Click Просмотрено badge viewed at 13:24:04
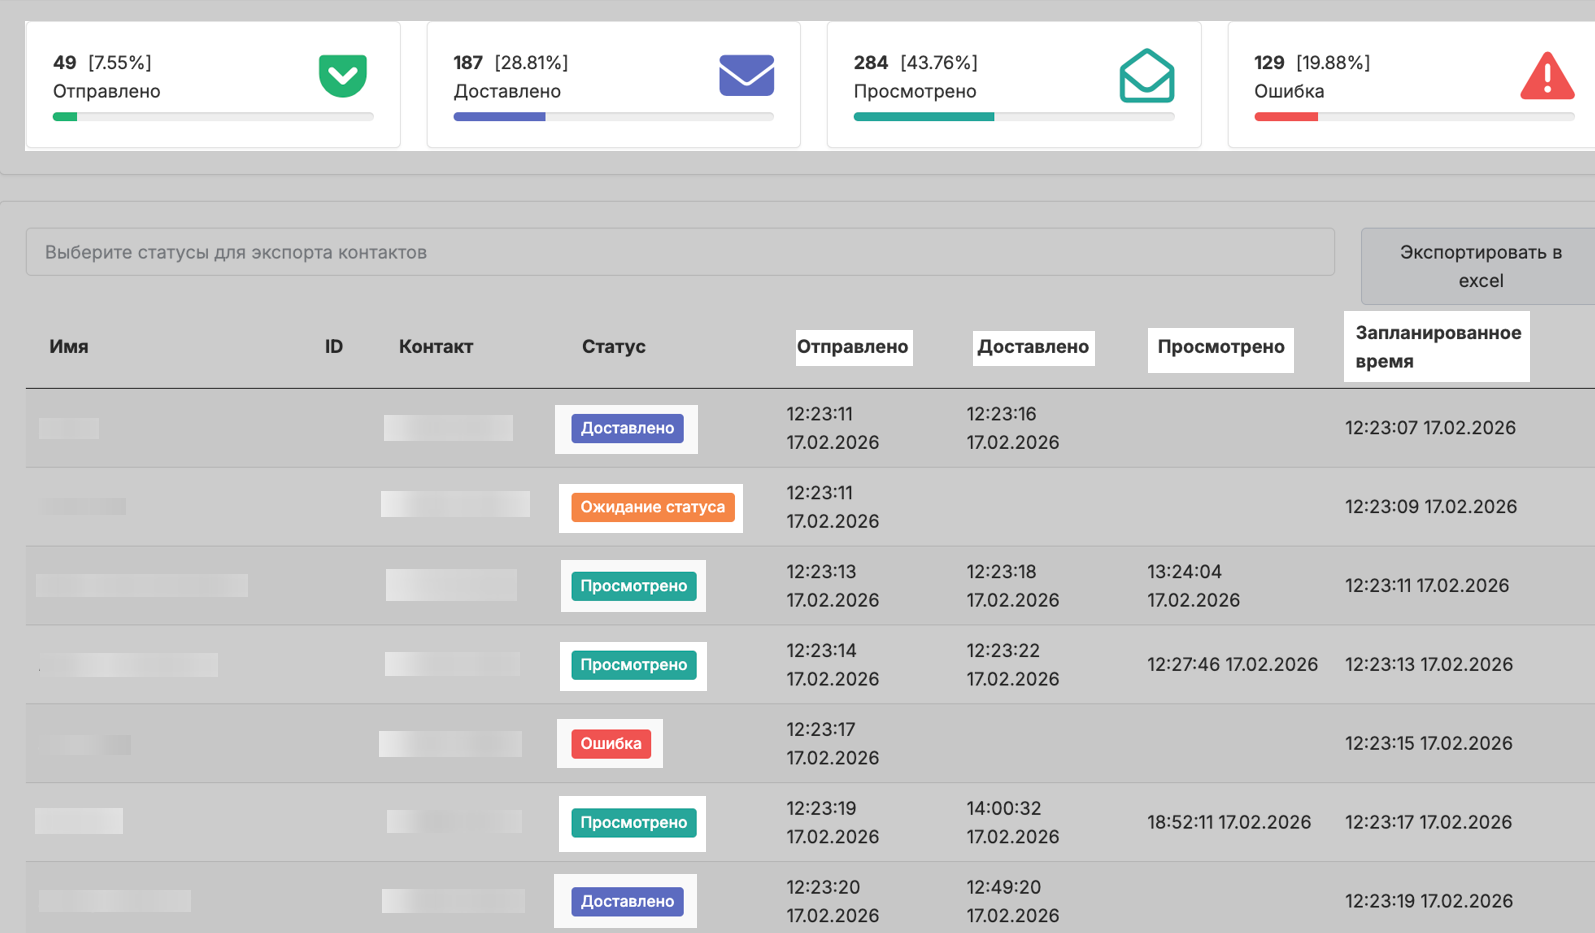 coord(633,586)
